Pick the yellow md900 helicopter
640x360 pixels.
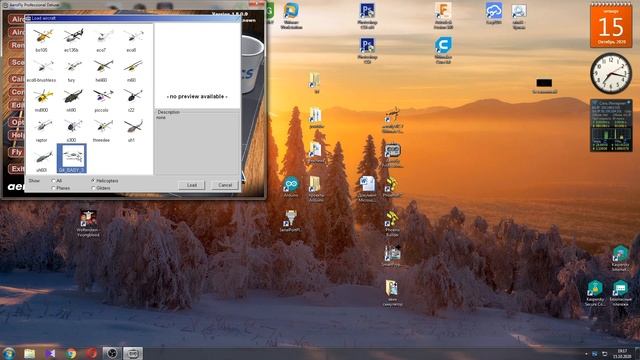point(42,100)
